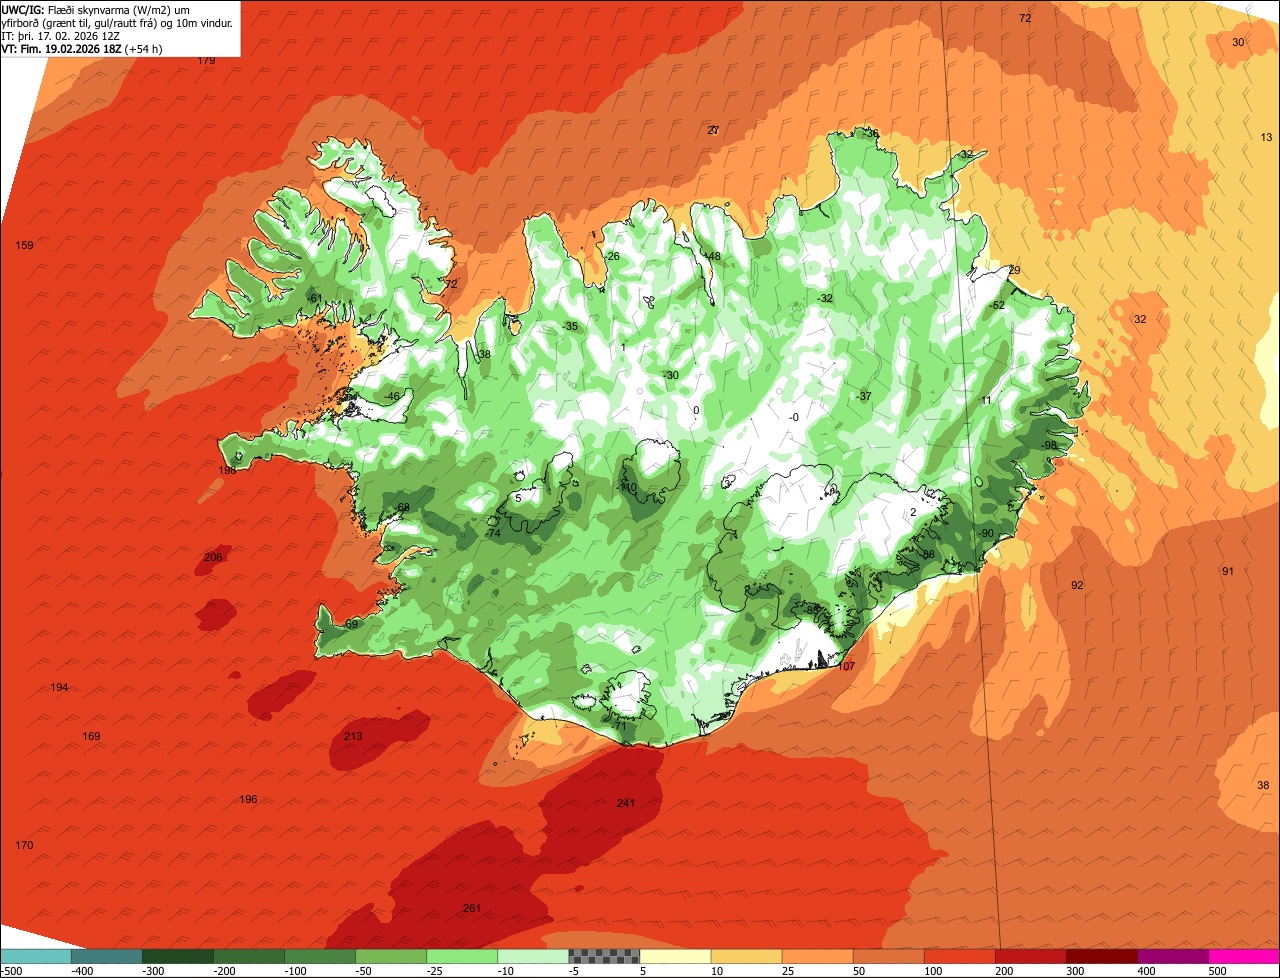The image size is (1280, 978).
Task: Select the 198 value off Snæfellsnes
Action: coord(228,470)
